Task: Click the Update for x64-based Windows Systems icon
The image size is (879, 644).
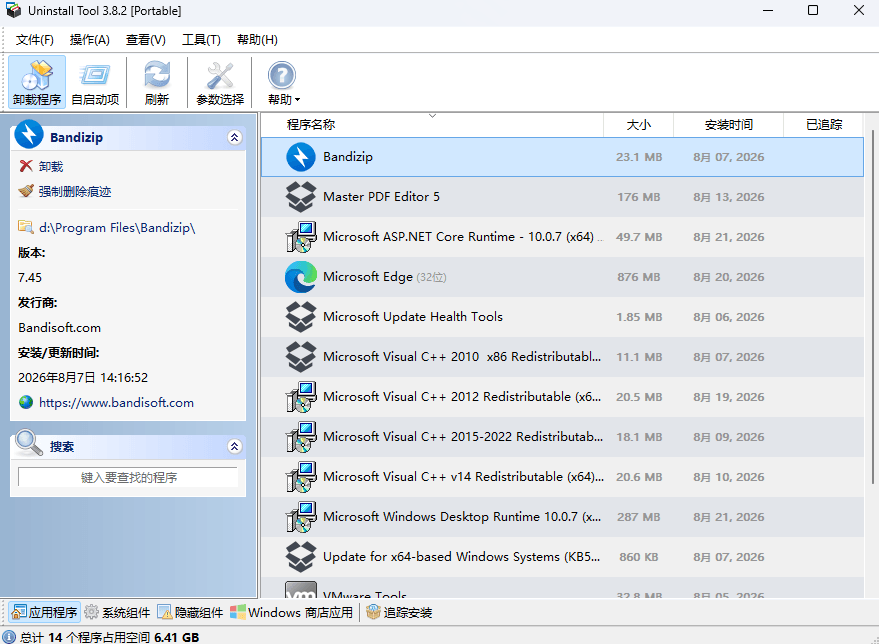Action: point(301,557)
